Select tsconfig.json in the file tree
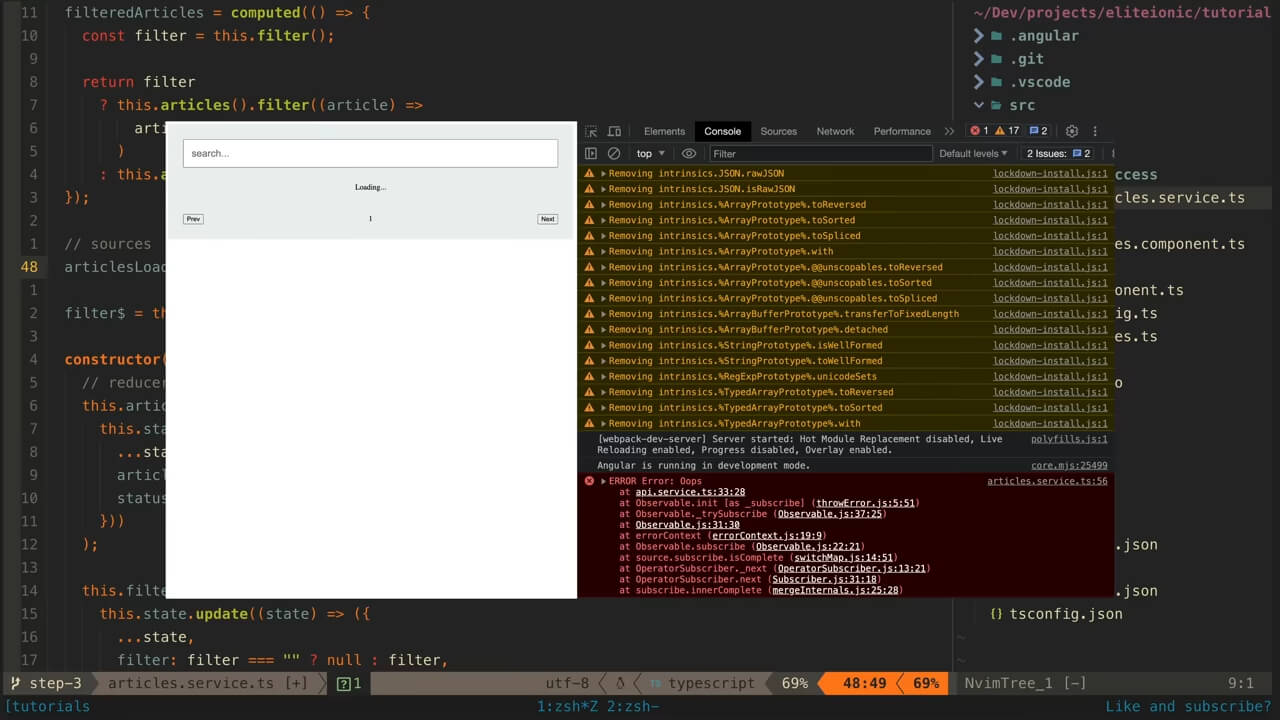Viewport: 1280px width, 720px height. [x=1066, y=614]
